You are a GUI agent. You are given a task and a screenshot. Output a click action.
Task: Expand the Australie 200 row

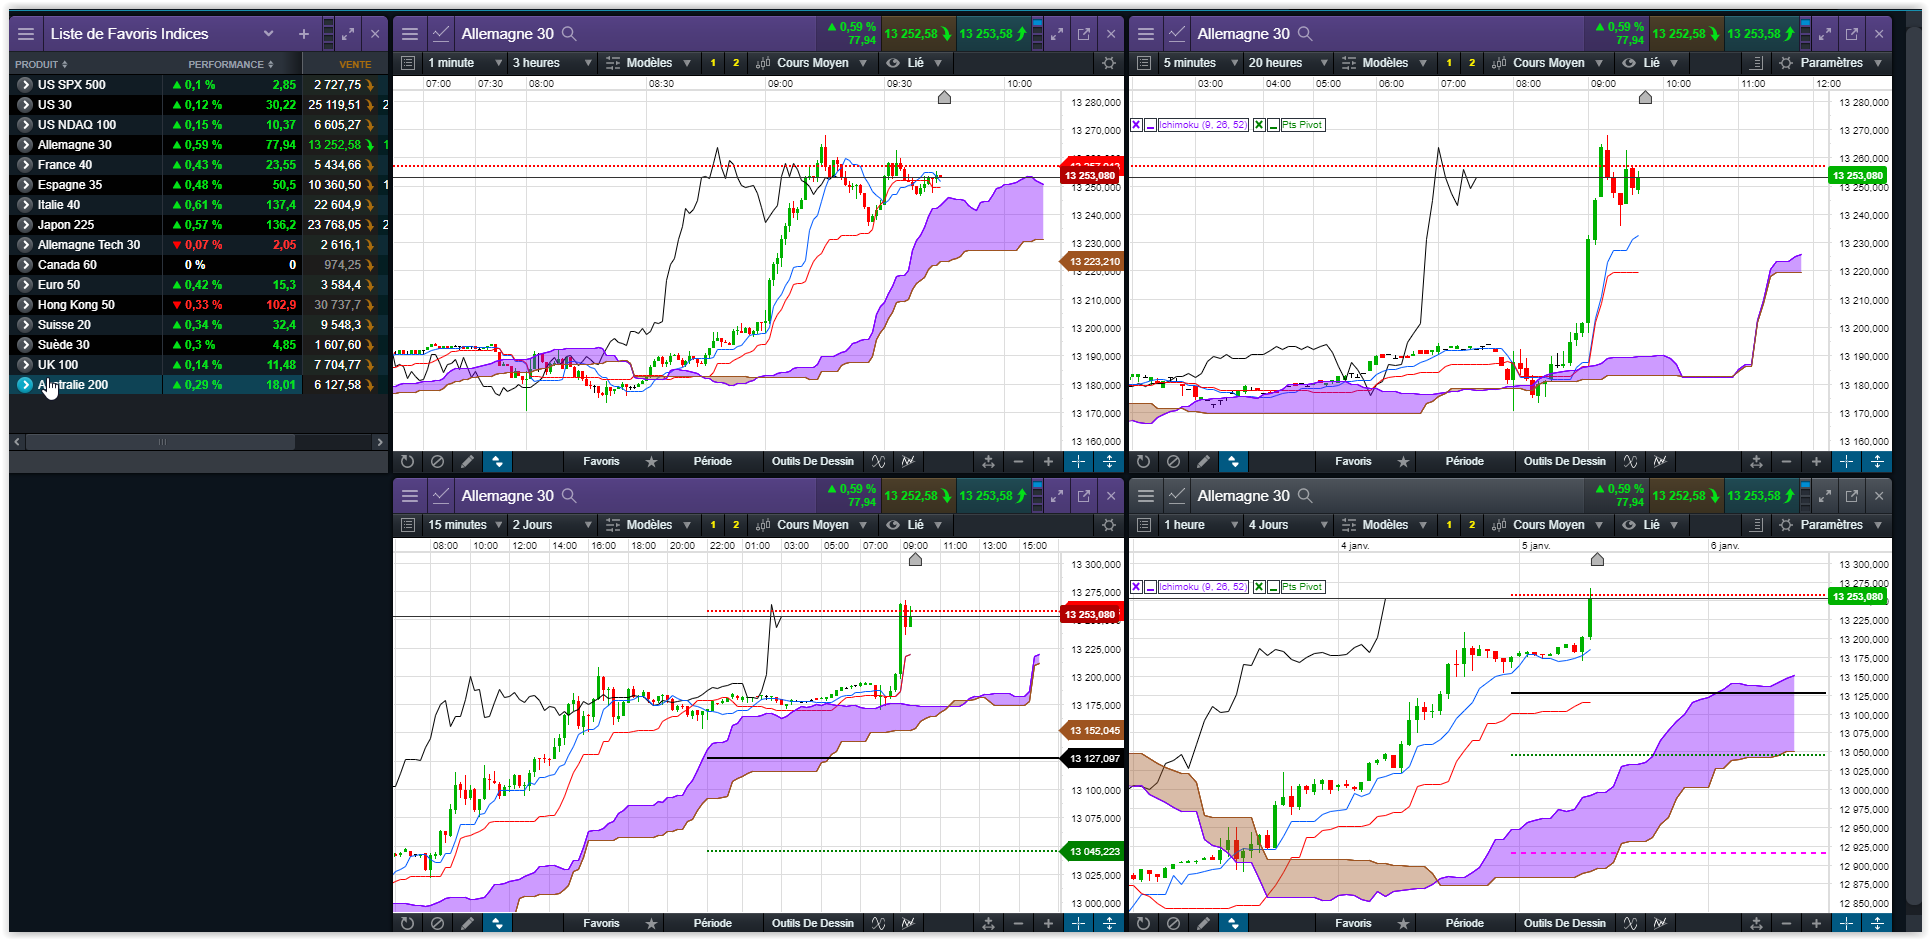pyautogui.click(x=25, y=385)
